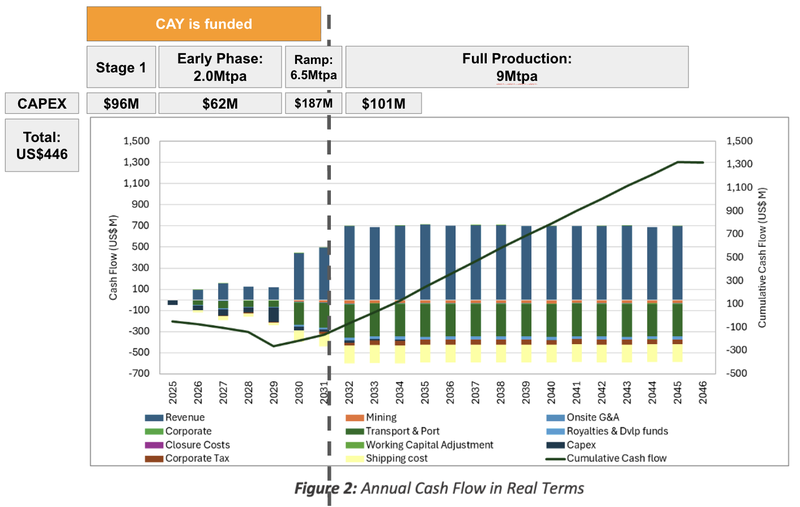Click the Onsite G&A legend swatch
Viewport: 800px width, 507px height.
pos(555,418)
